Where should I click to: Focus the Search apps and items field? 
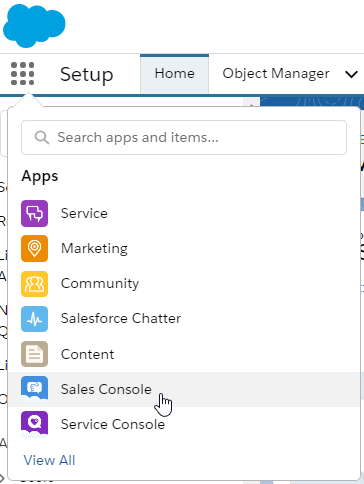184,137
